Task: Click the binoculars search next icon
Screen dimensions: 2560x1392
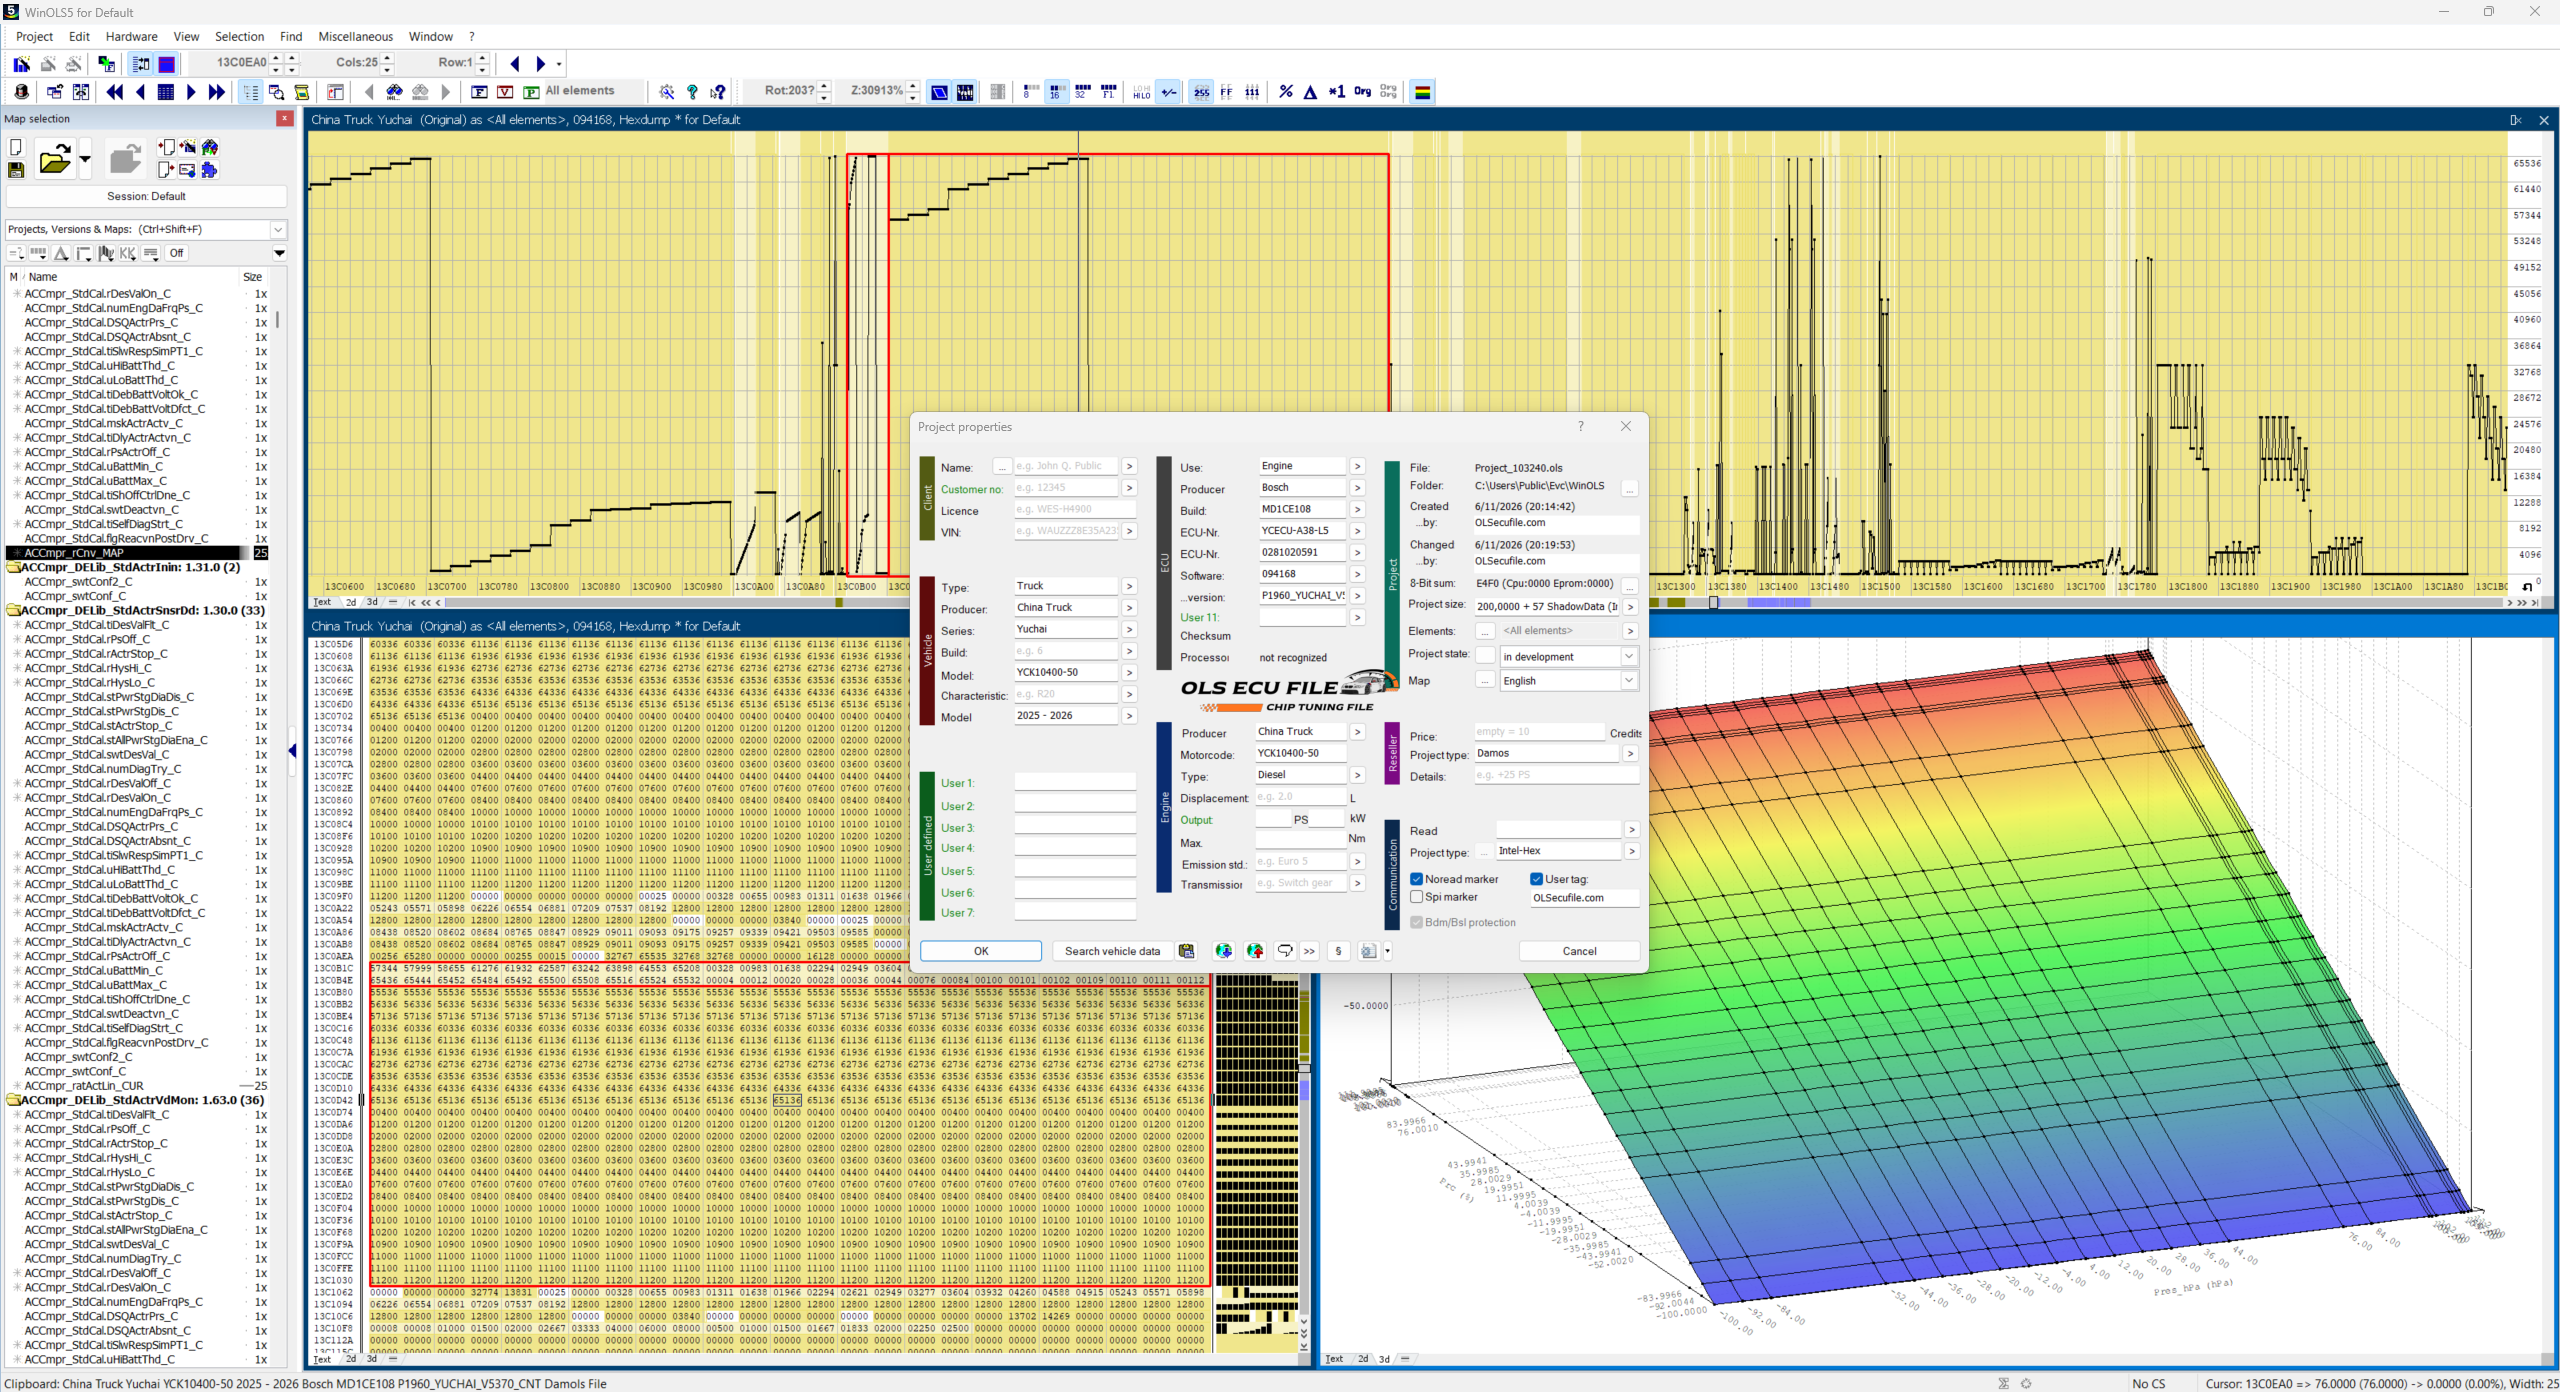Action: (x=395, y=92)
